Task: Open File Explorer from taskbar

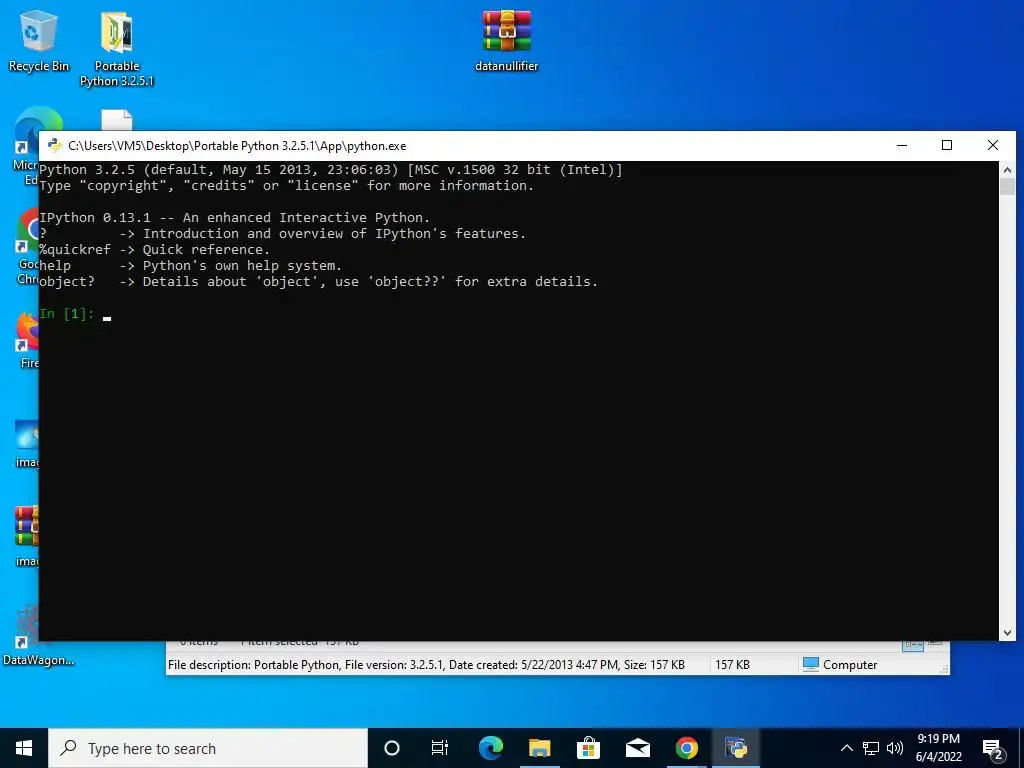Action: tap(539, 748)
